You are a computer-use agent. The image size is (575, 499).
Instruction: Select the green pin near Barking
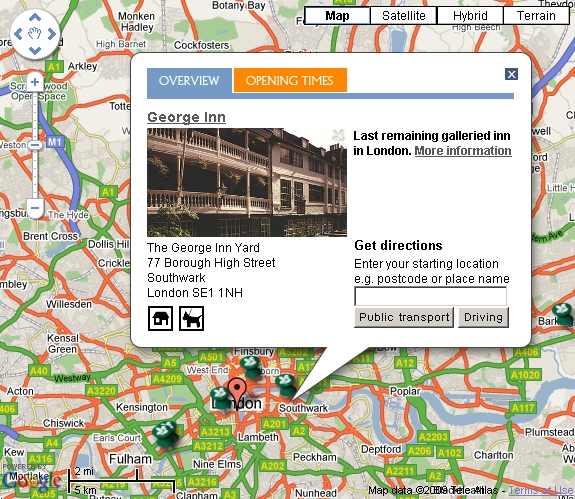pos(563,314)
